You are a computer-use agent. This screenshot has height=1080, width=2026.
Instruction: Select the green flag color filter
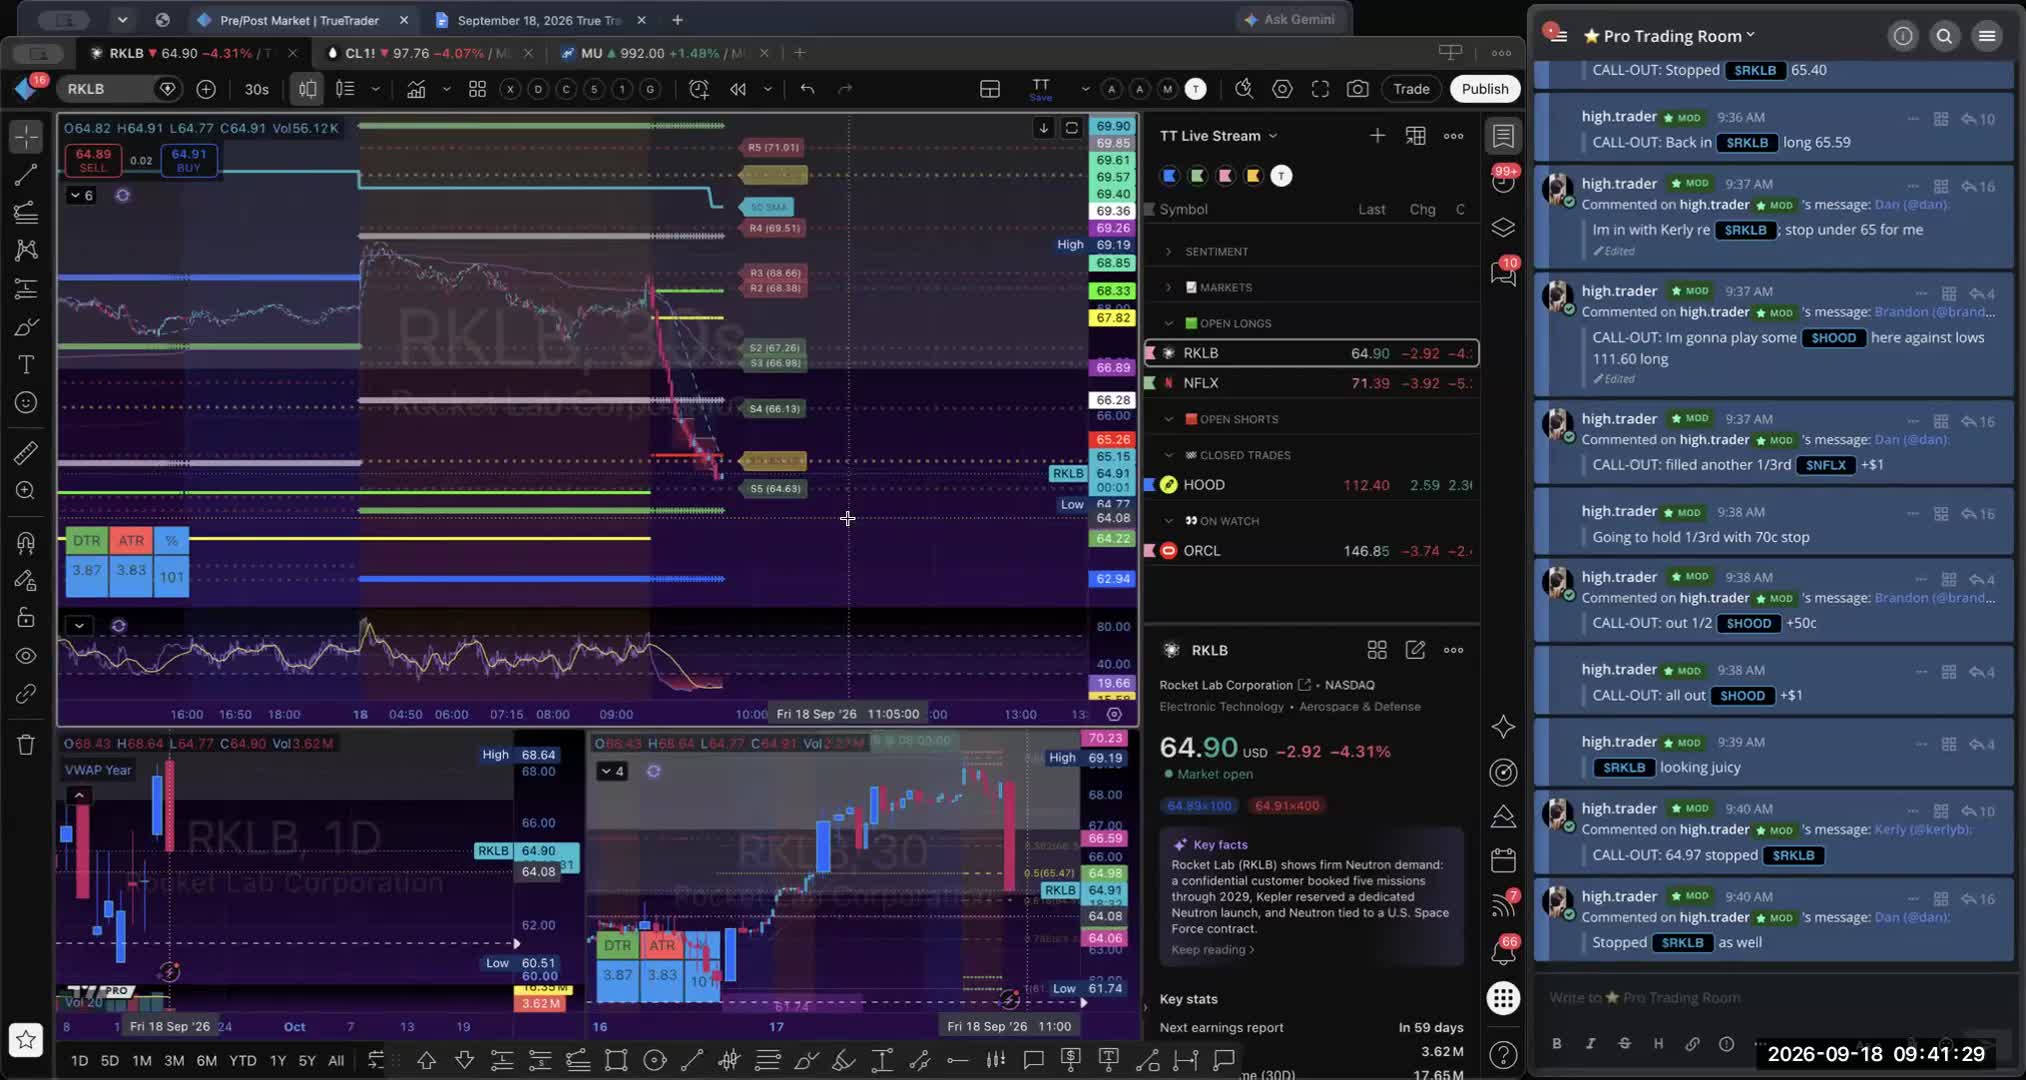pyautogui.click(x=1197, y=176)
